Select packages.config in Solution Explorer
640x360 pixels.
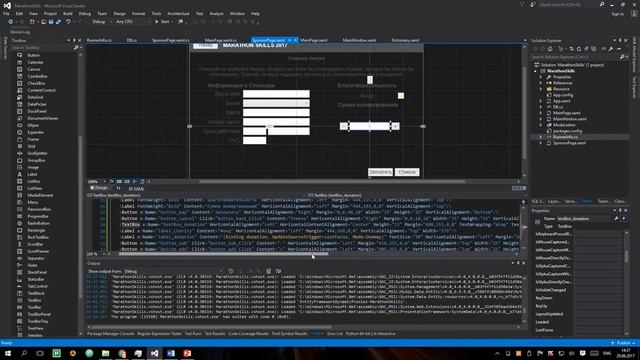[x=567, y=131]
